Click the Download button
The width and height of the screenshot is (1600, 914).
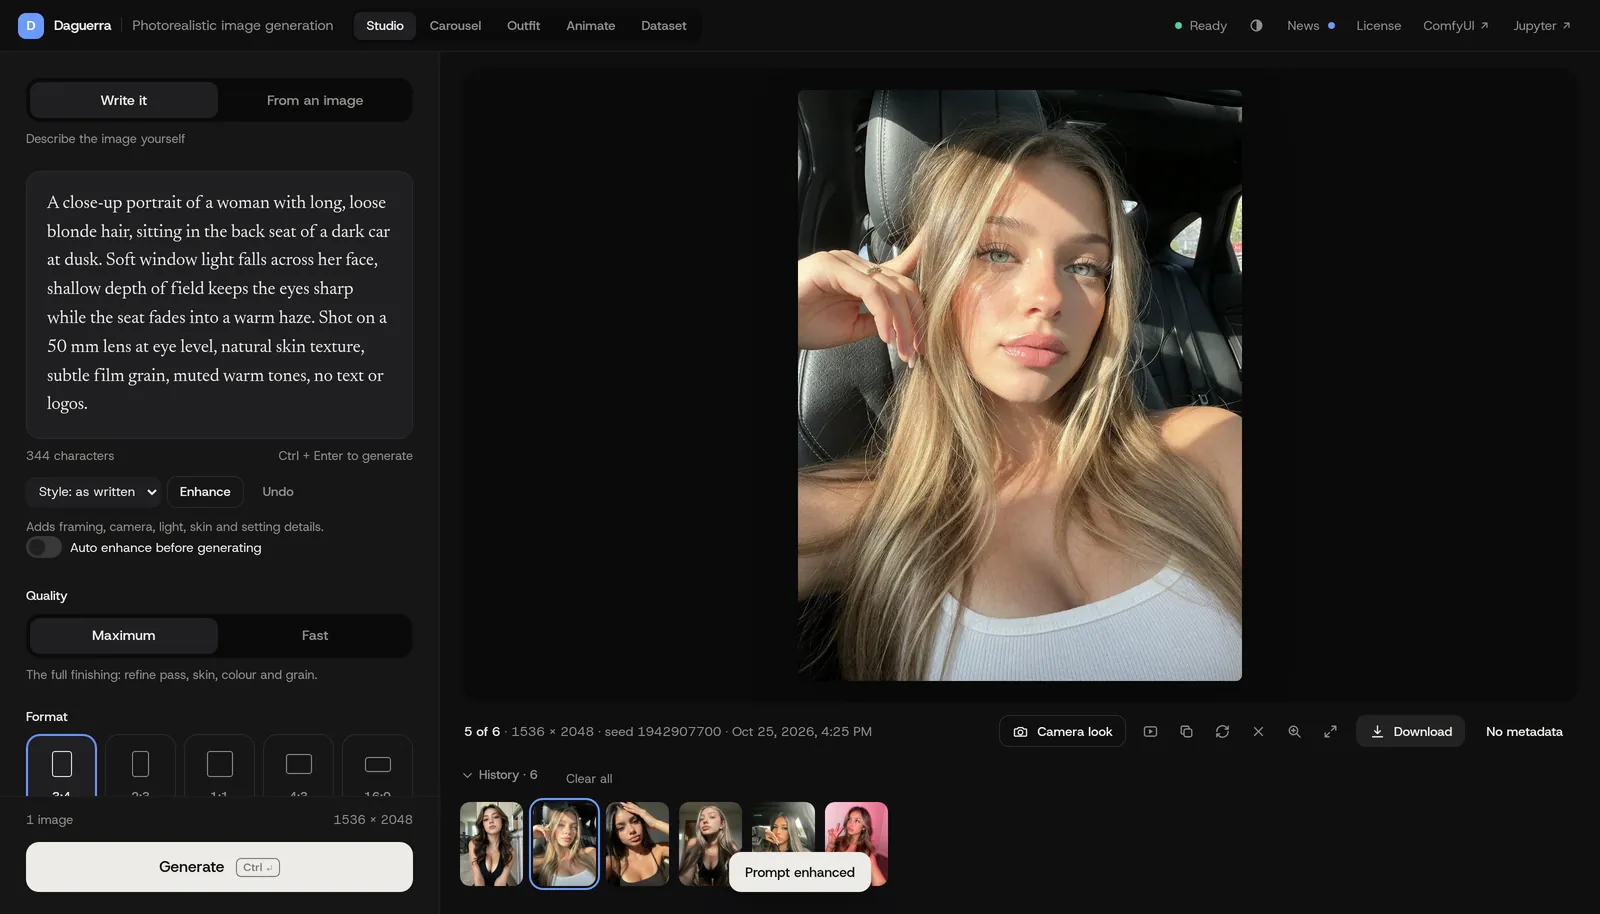tap(1410, 731)
